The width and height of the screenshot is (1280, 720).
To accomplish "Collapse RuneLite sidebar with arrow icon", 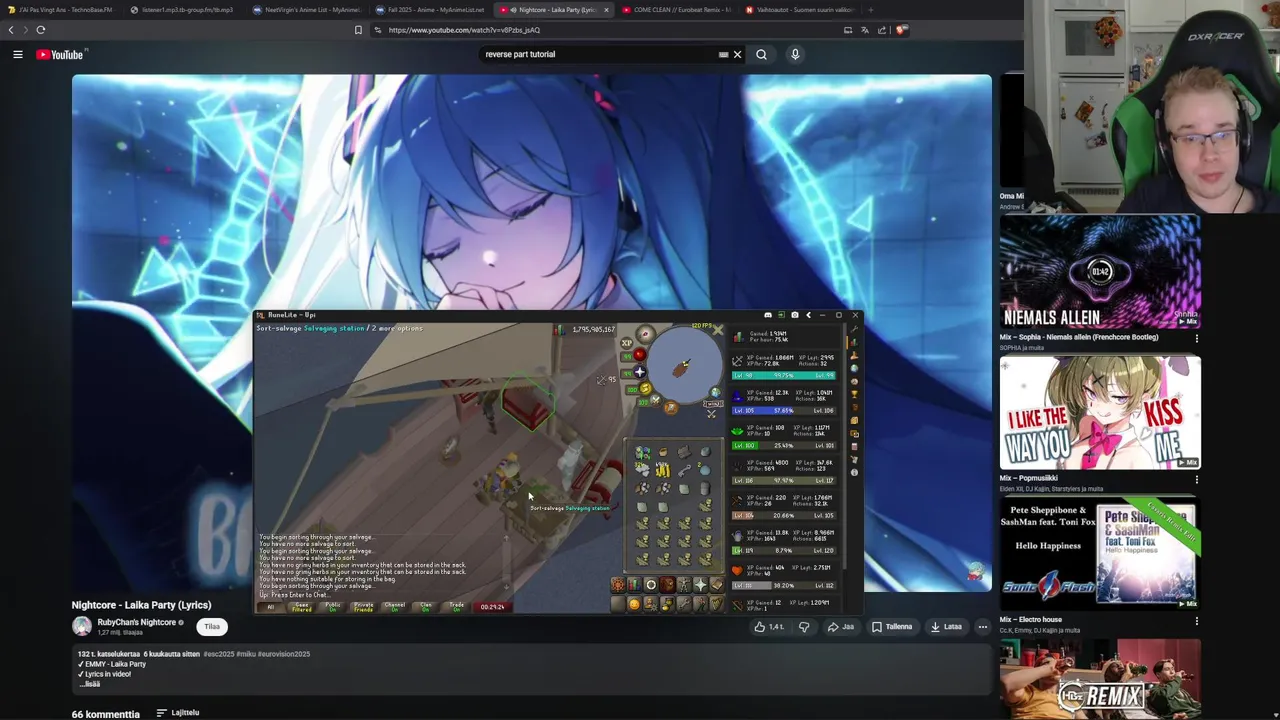I will pyautogui.click(x=809, y=315).
